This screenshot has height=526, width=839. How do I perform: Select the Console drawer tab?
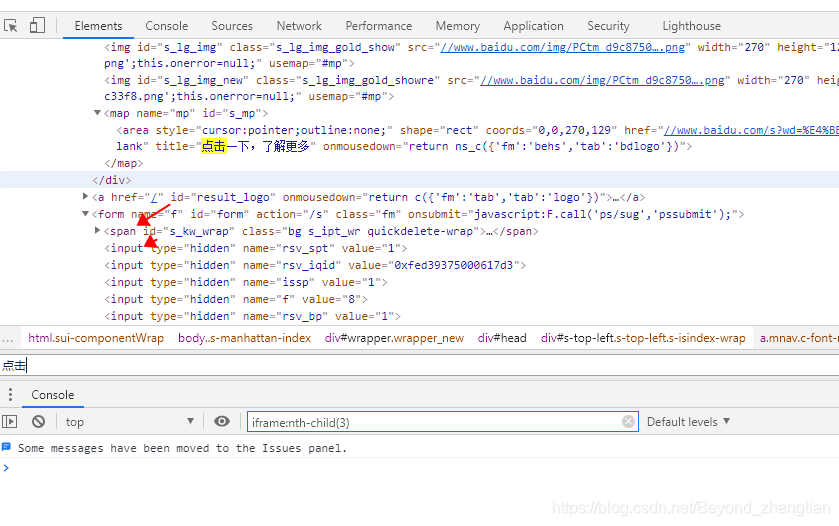52,395
